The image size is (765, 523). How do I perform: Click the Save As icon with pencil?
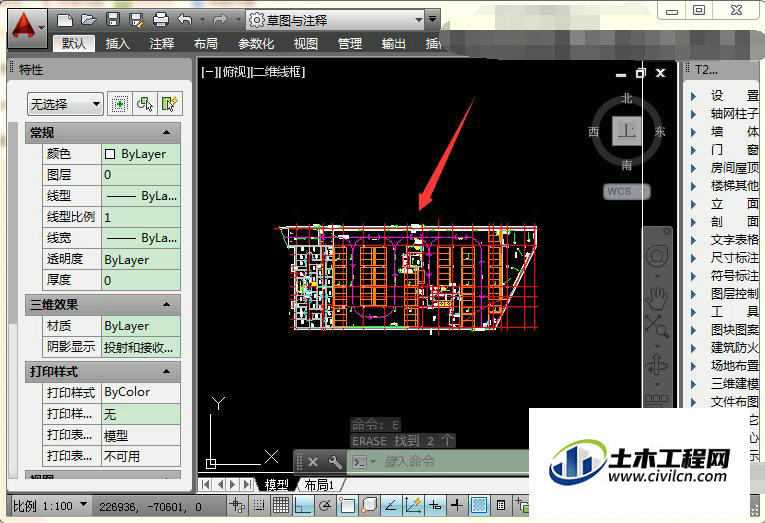(x=137, y=20)
